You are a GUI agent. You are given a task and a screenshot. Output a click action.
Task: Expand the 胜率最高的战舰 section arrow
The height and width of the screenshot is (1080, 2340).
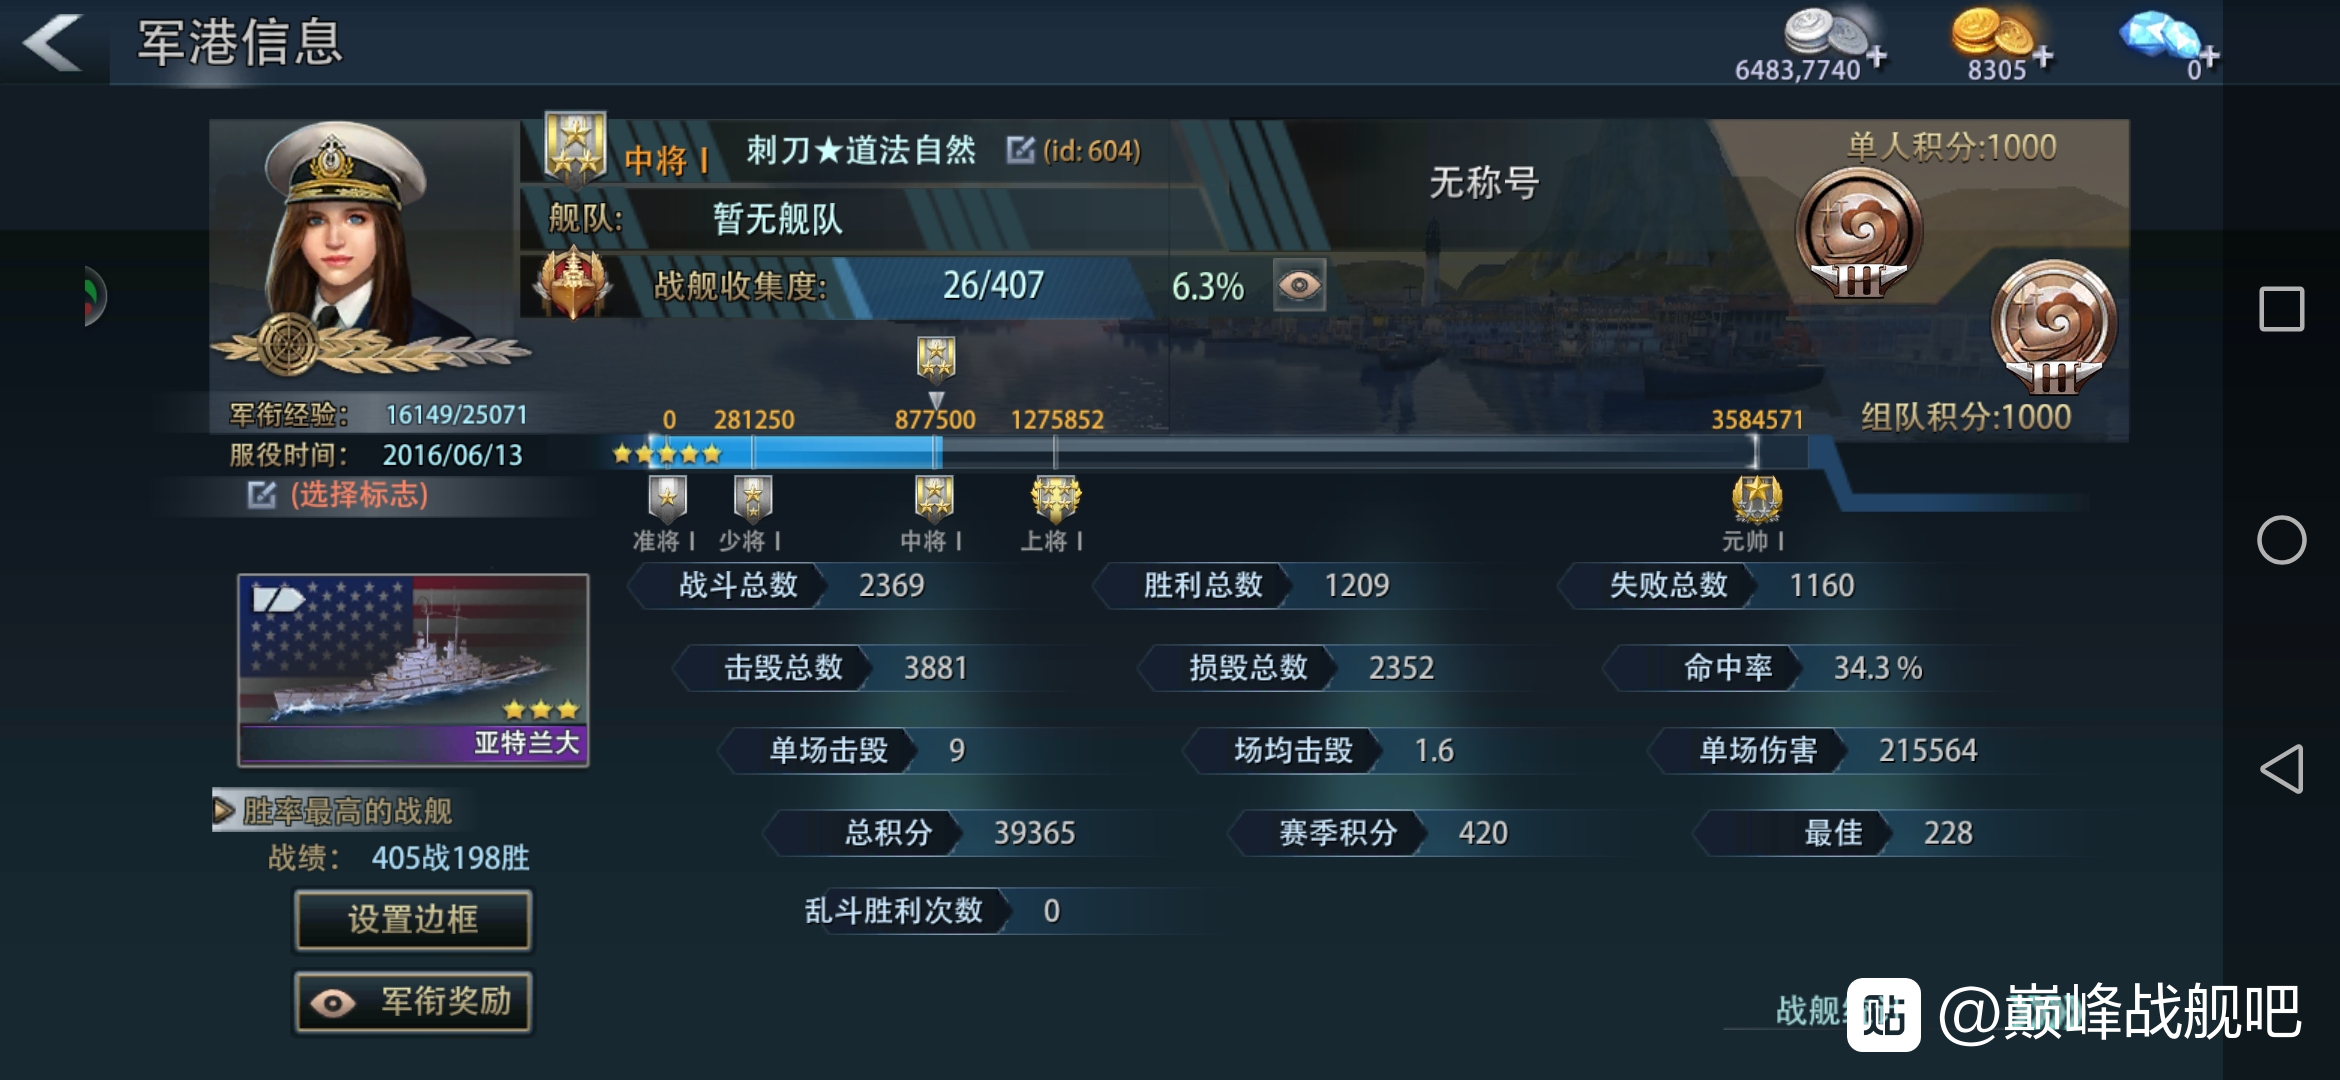224,810
